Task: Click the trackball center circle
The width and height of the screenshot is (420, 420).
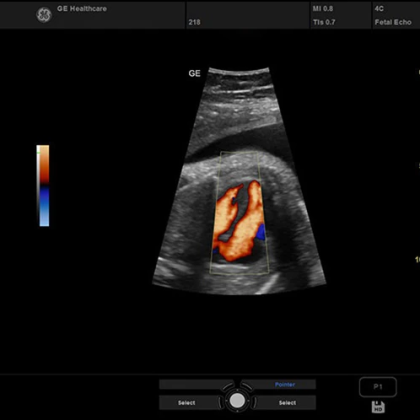Action: tap(237, 400)
